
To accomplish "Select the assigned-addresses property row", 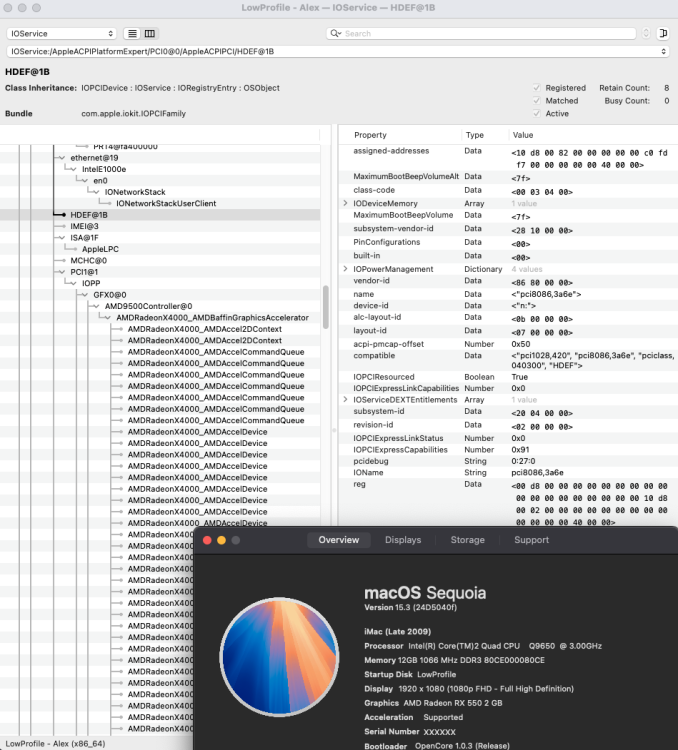I will pos(508,158).
